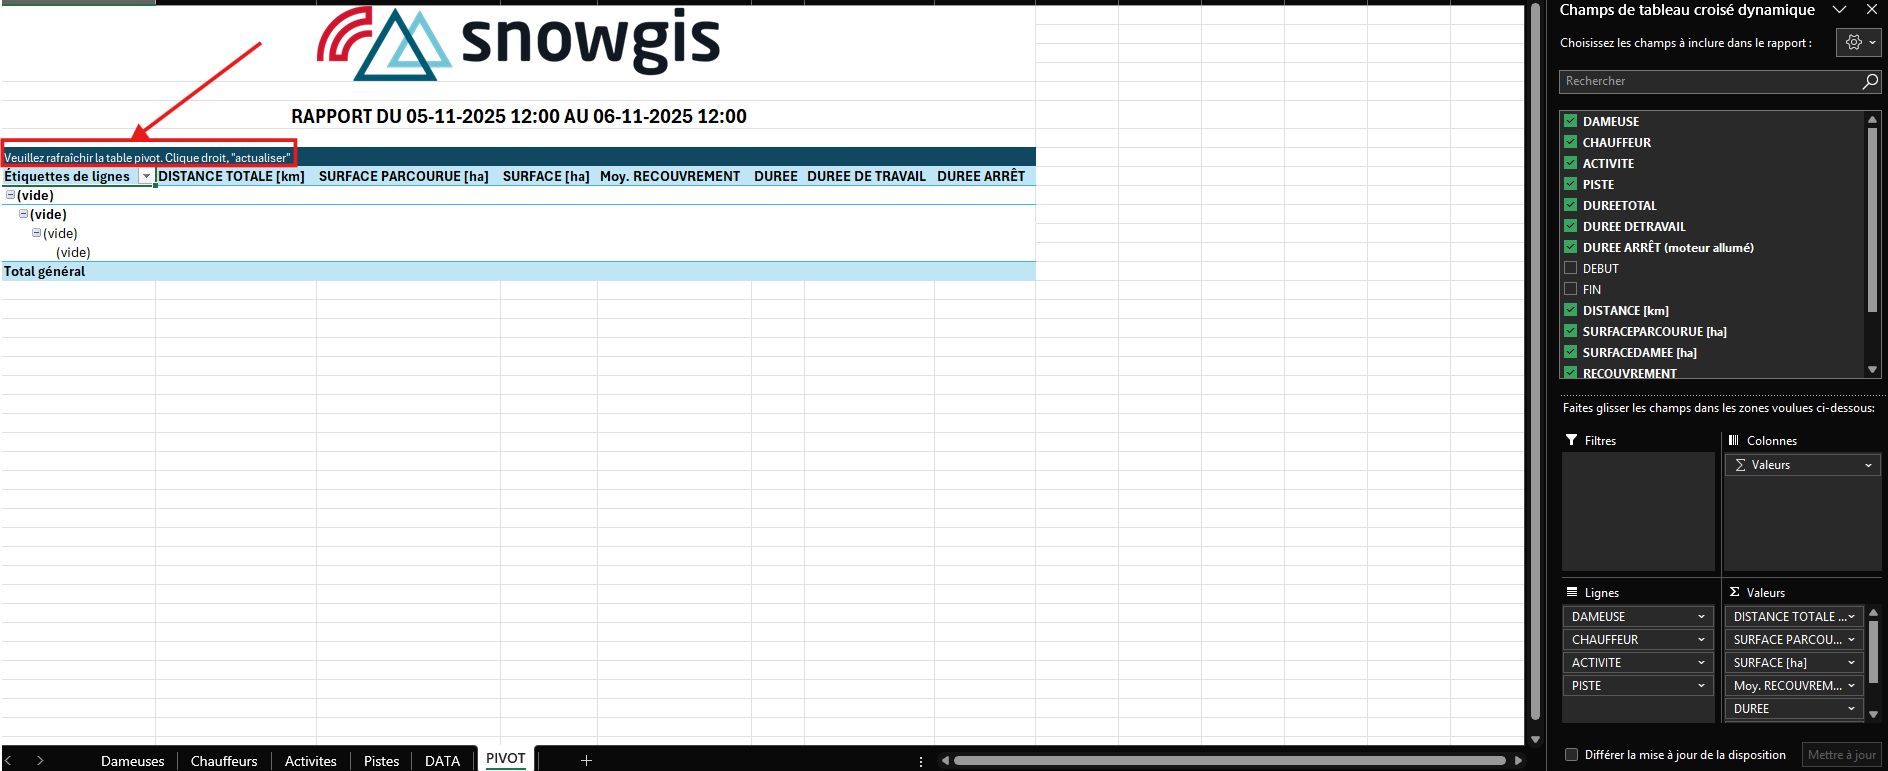Viewport: 1888px width, 771px height.
Task: Open CHAUFFEUR dropdown in Lignes area
Action: click(1701, 640)
